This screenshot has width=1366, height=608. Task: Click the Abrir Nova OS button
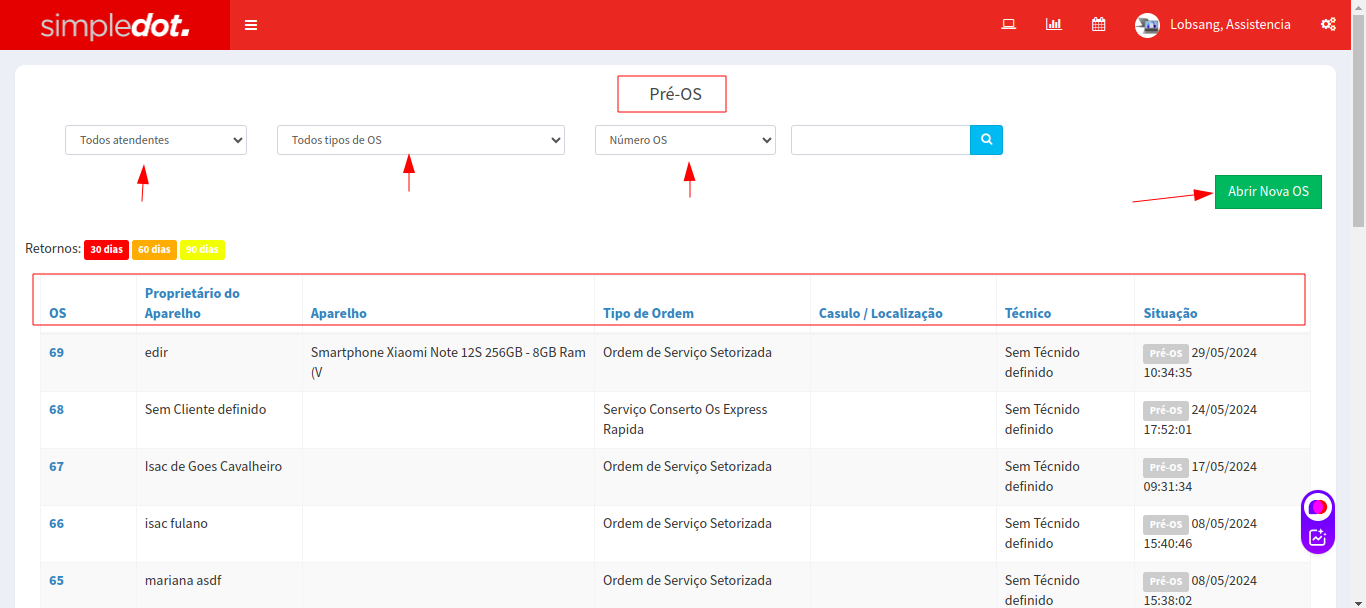[x=1268, y=191]
